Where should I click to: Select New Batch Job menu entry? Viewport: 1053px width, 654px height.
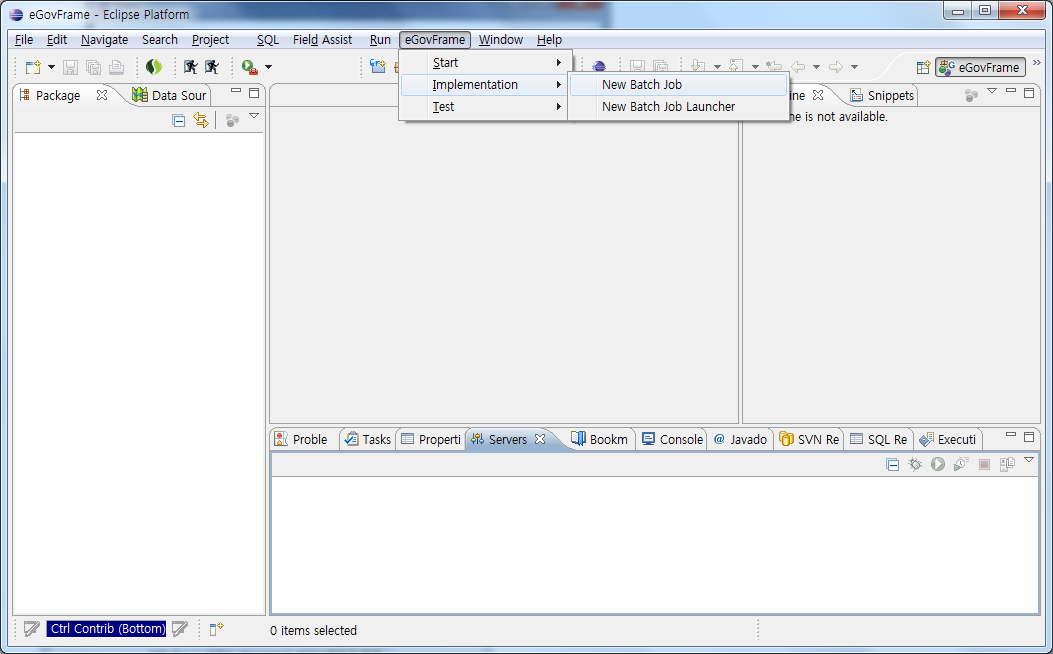(x=642, y=85)
